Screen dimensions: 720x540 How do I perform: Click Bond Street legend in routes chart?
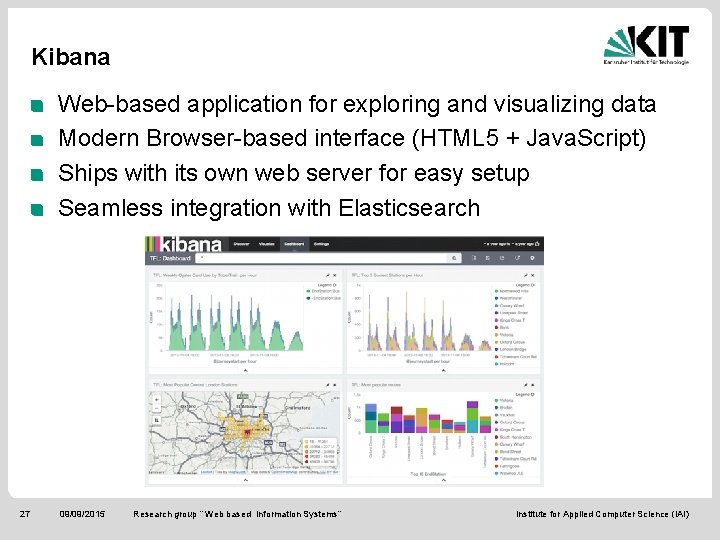(x=508, y=452)
